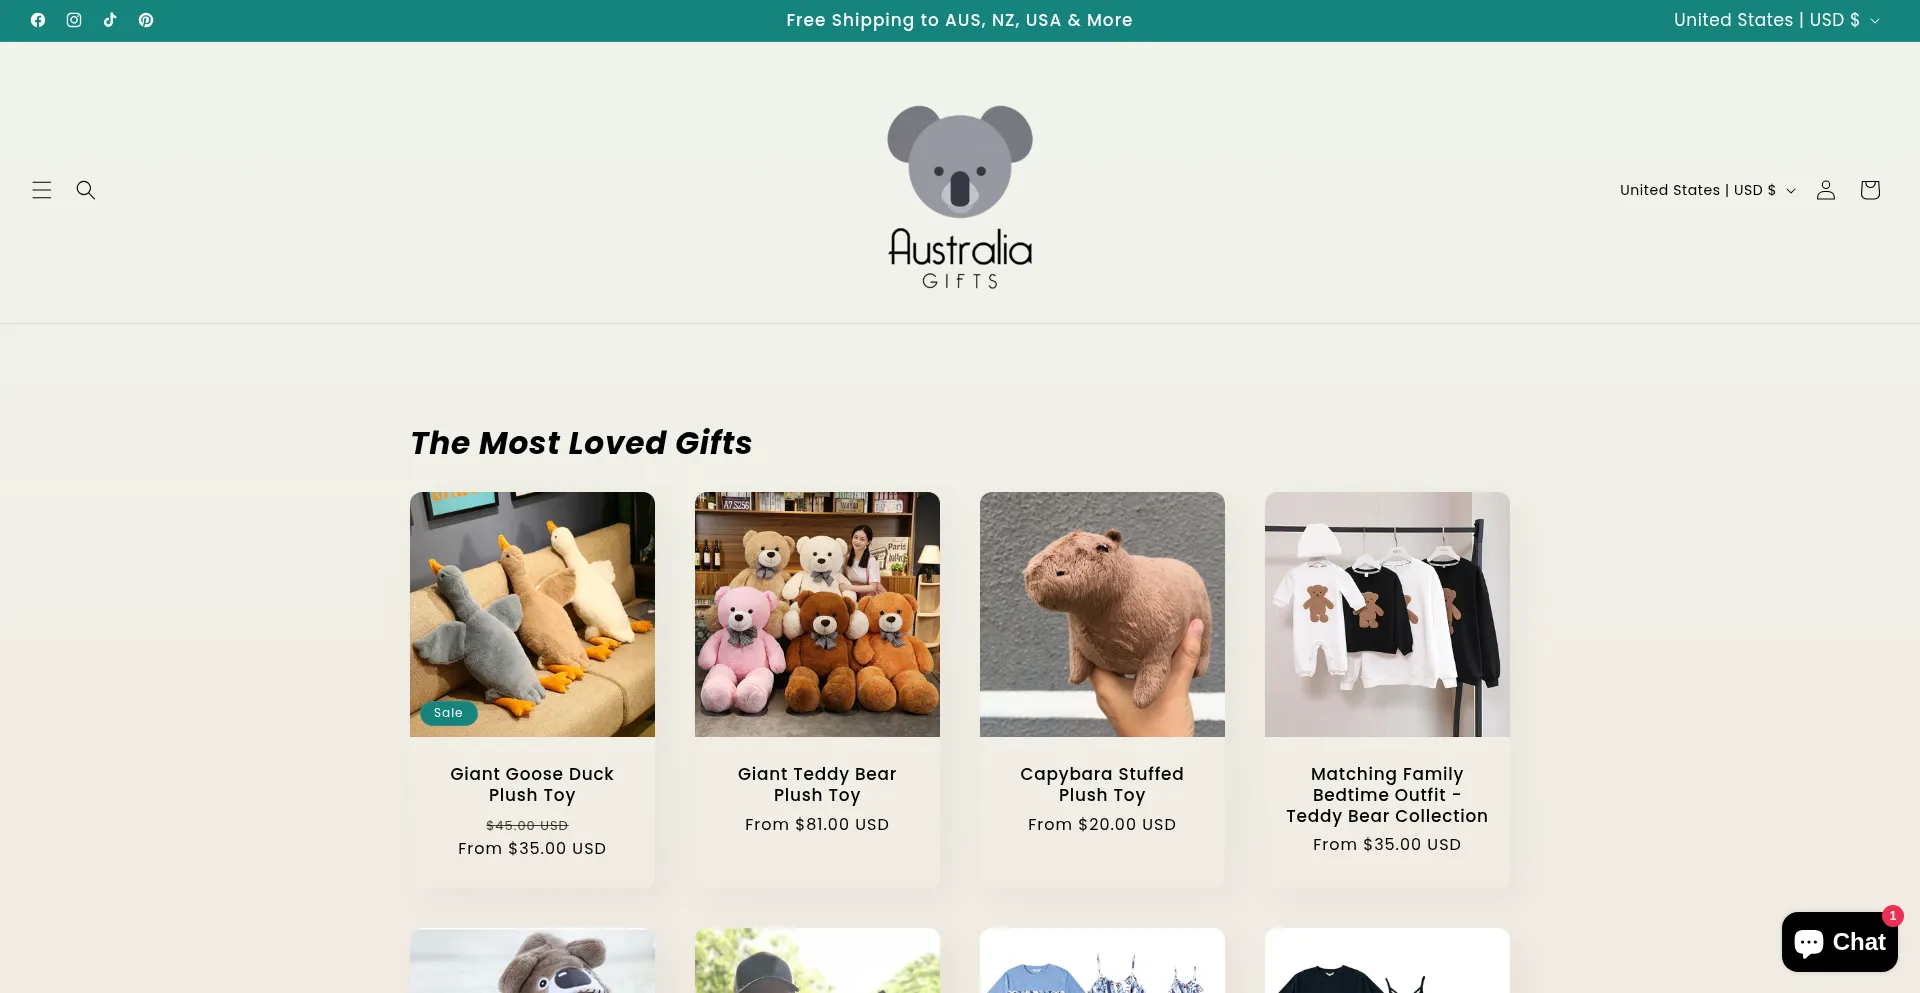The height and width of the screenshot is (993, 1920).
Task: Open the search magnifier icon
Action: (x=86, y=190)
